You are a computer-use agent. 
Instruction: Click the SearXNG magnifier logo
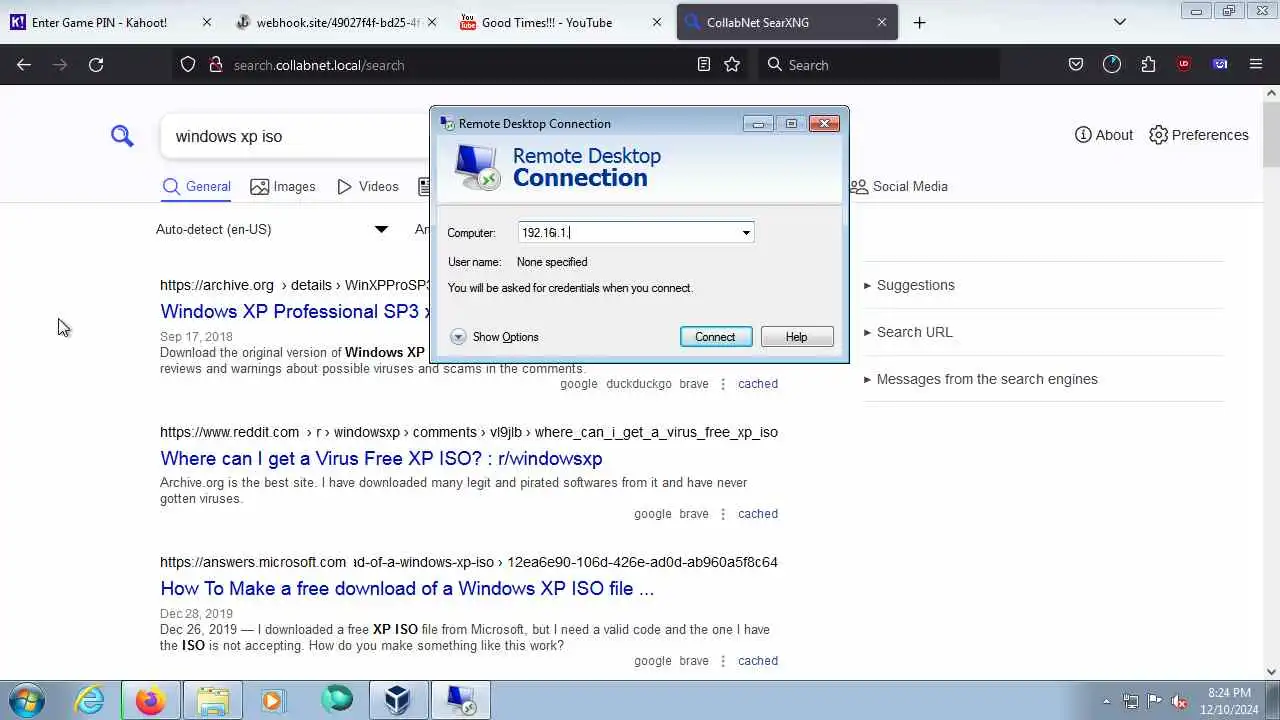[x=122, y=135]
